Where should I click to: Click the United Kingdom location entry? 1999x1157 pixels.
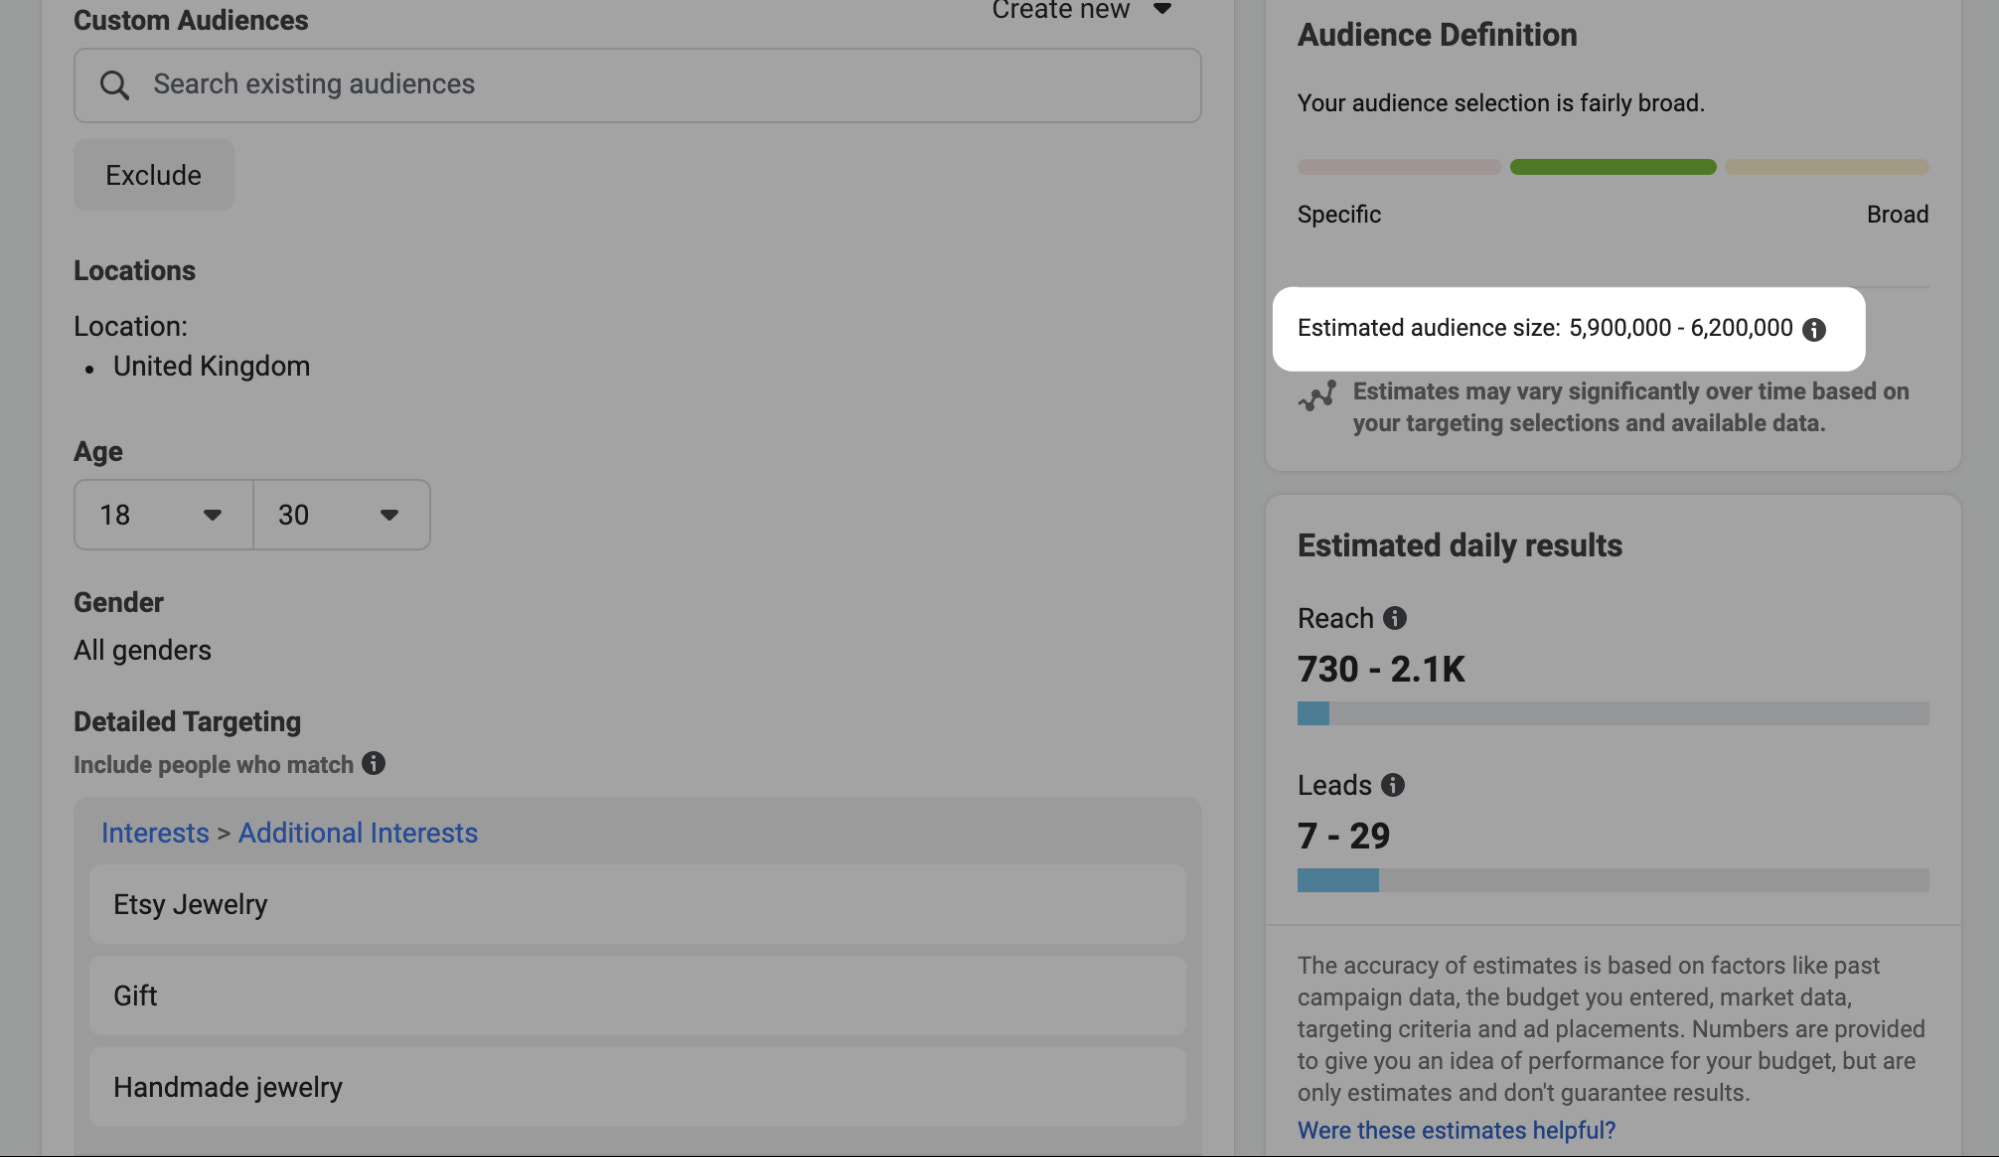click(211, 365)
